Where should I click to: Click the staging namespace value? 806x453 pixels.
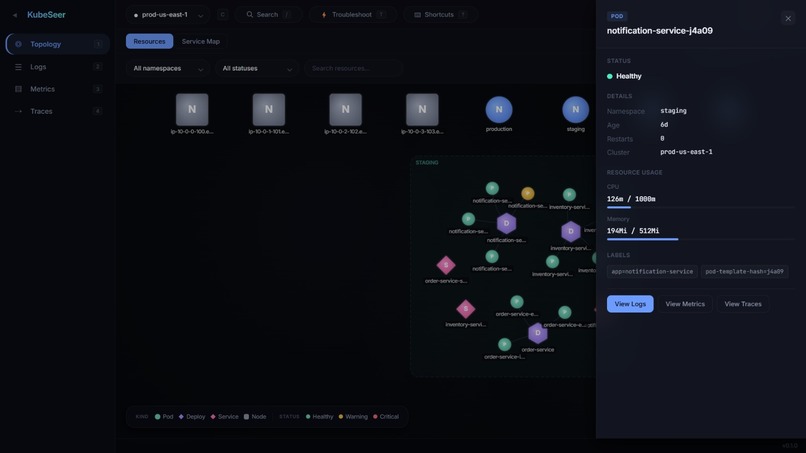tap(673, 111)
